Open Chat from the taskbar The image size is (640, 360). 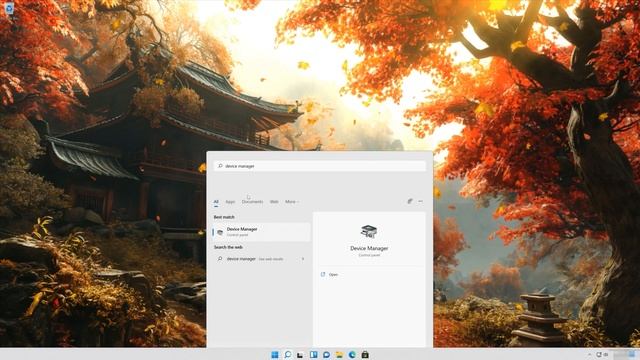326,354
